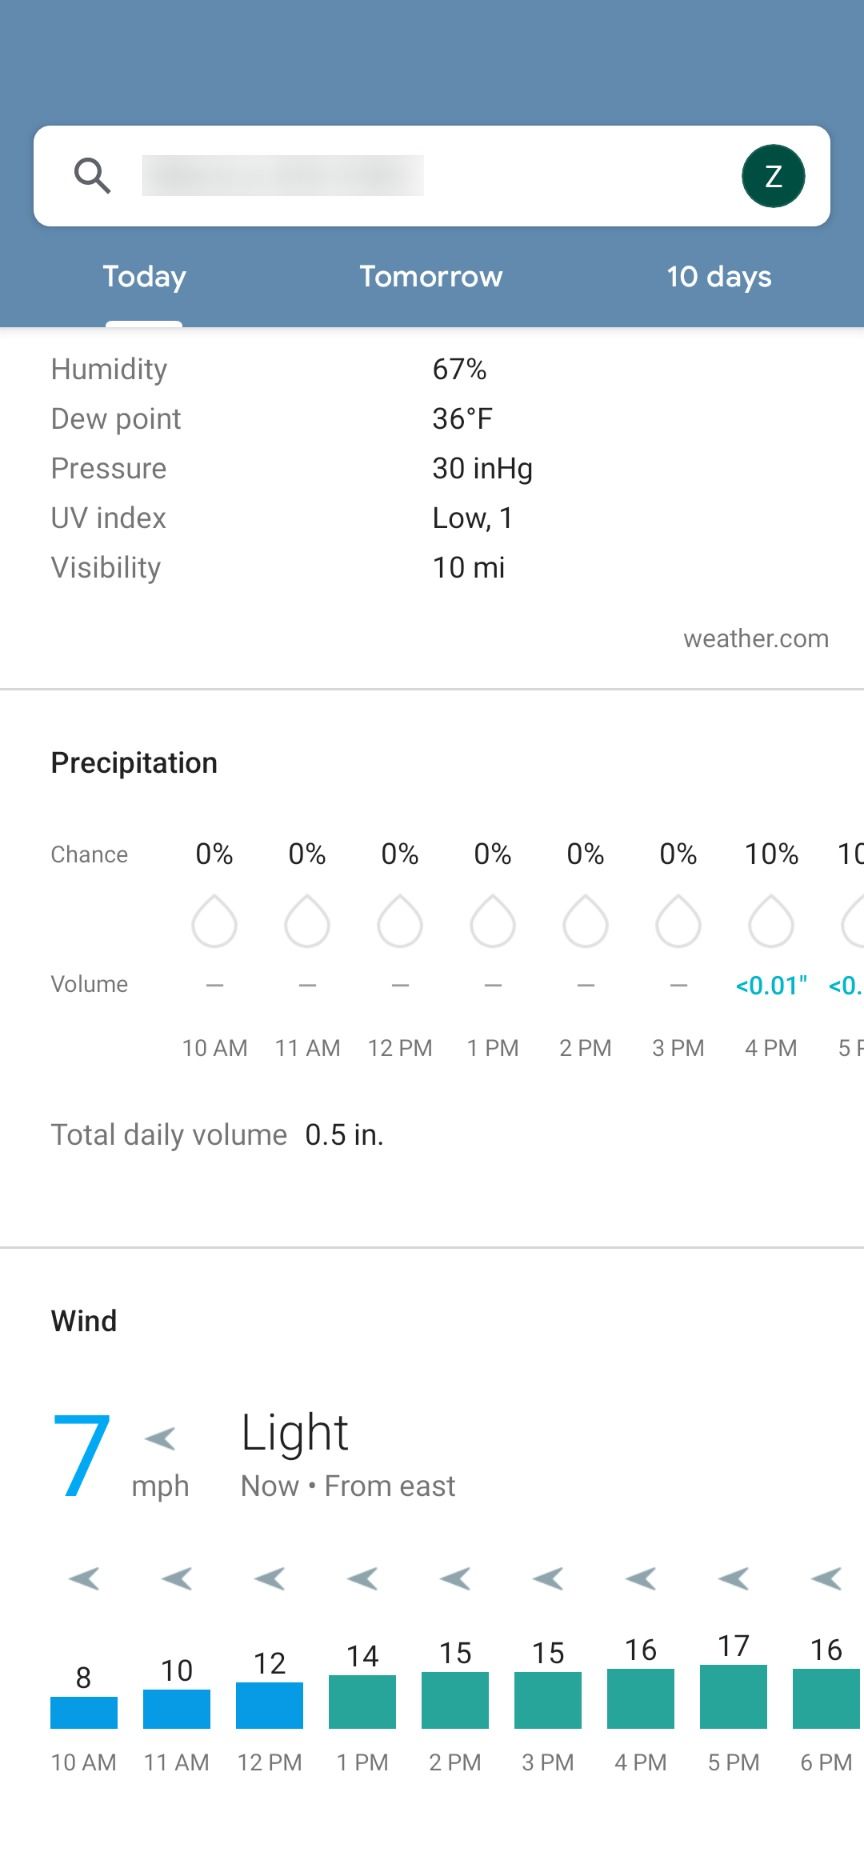
Task: Open the 10 days forecast tab
Action: click(x=719, y=277)
